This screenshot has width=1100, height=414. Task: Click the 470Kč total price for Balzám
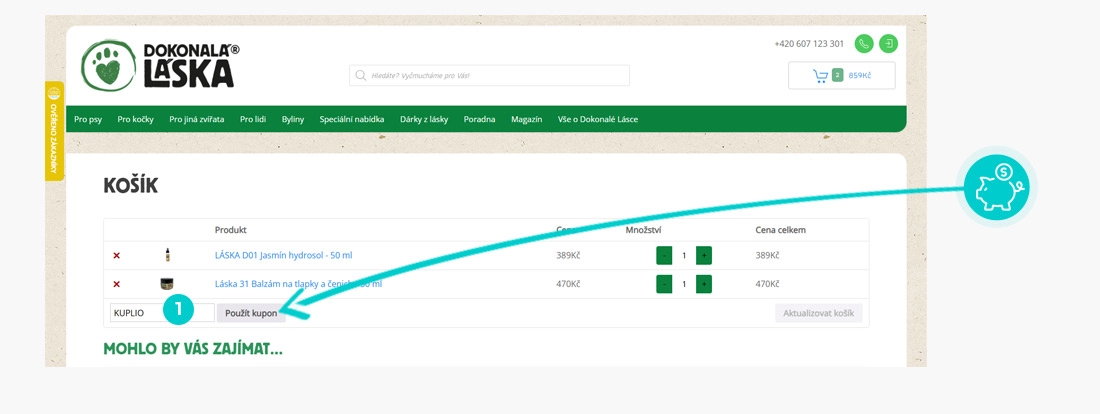point(767,284)
